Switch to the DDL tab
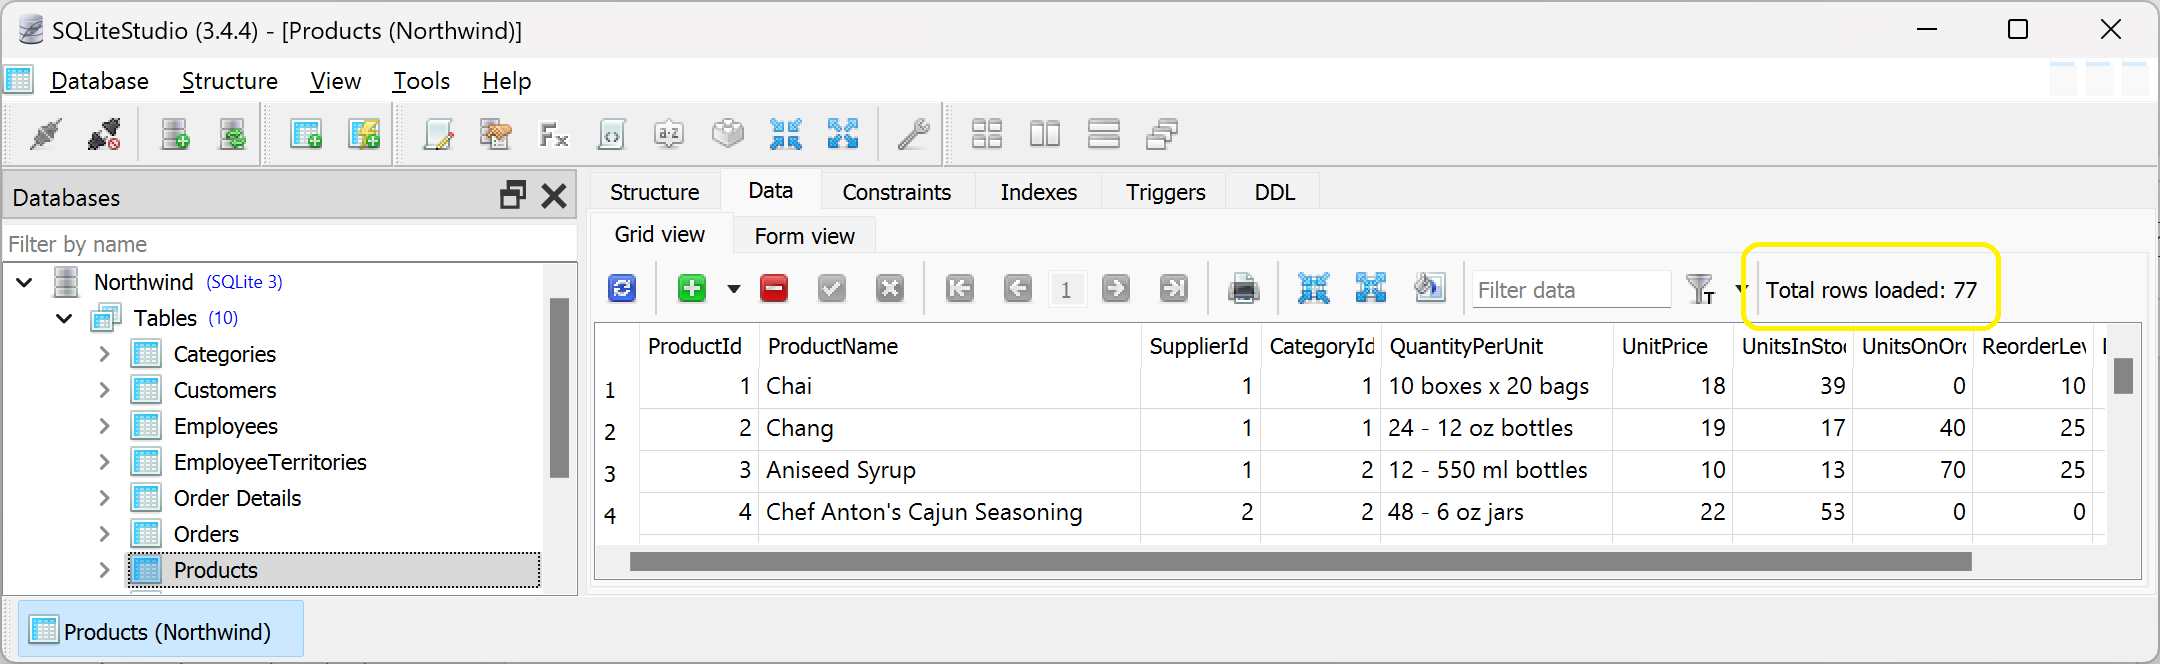 [1274, 192]
